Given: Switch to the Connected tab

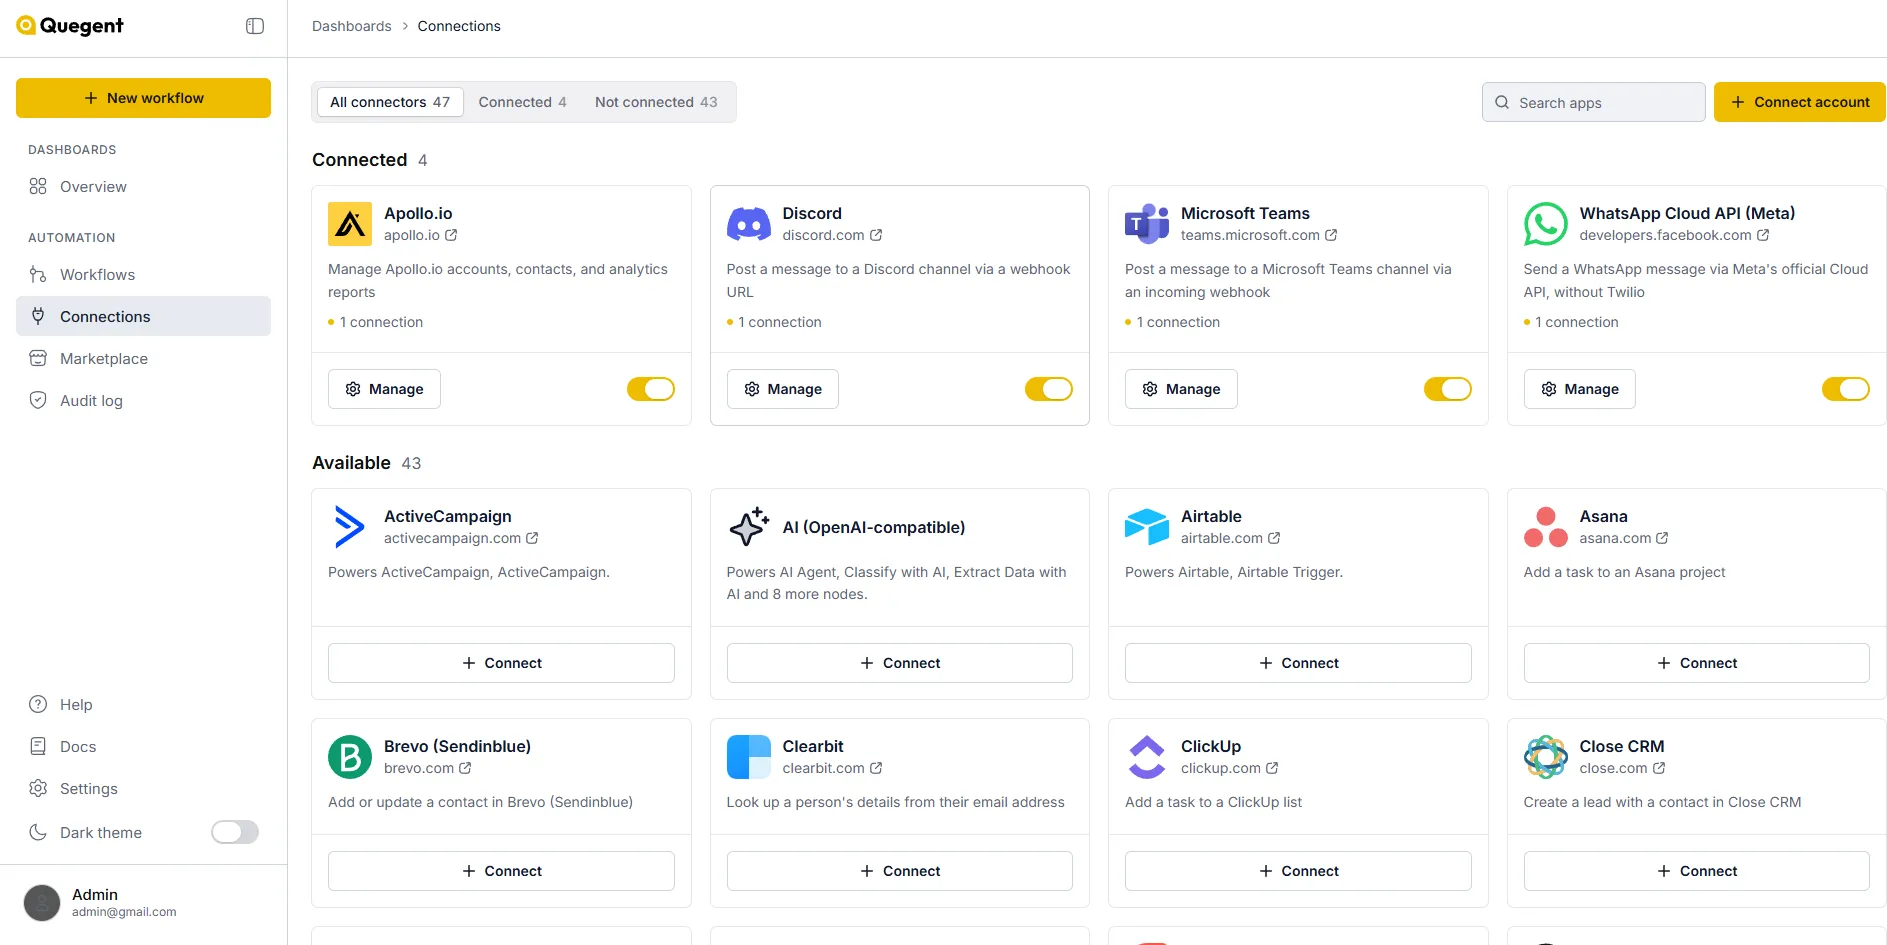Looking at the screenshot, I should click(522, 102).
